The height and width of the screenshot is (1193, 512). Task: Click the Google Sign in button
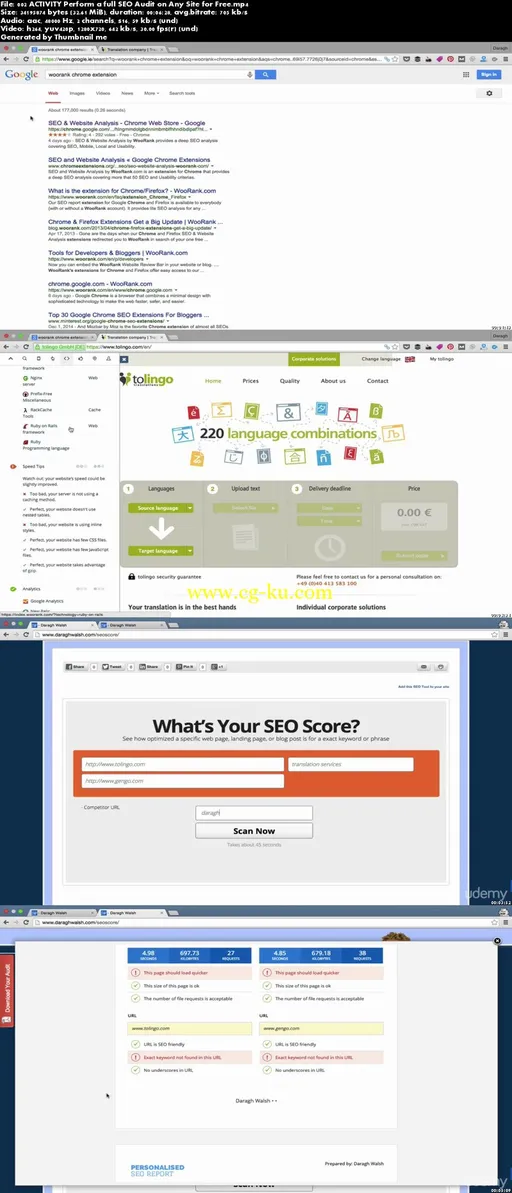tap(488, 75)
